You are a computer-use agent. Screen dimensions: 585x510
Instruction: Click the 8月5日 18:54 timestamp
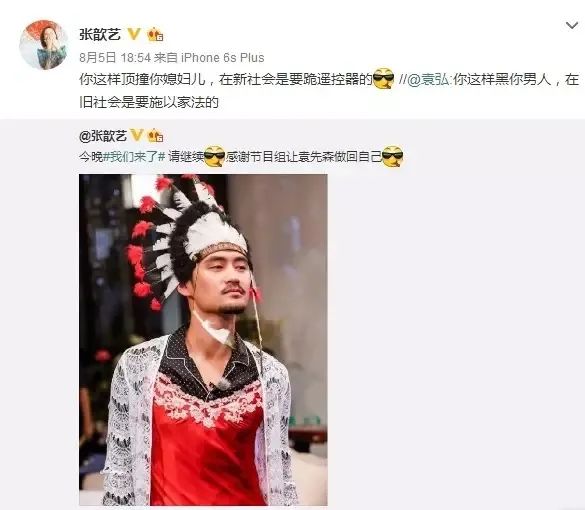click(x=115, y=58)
